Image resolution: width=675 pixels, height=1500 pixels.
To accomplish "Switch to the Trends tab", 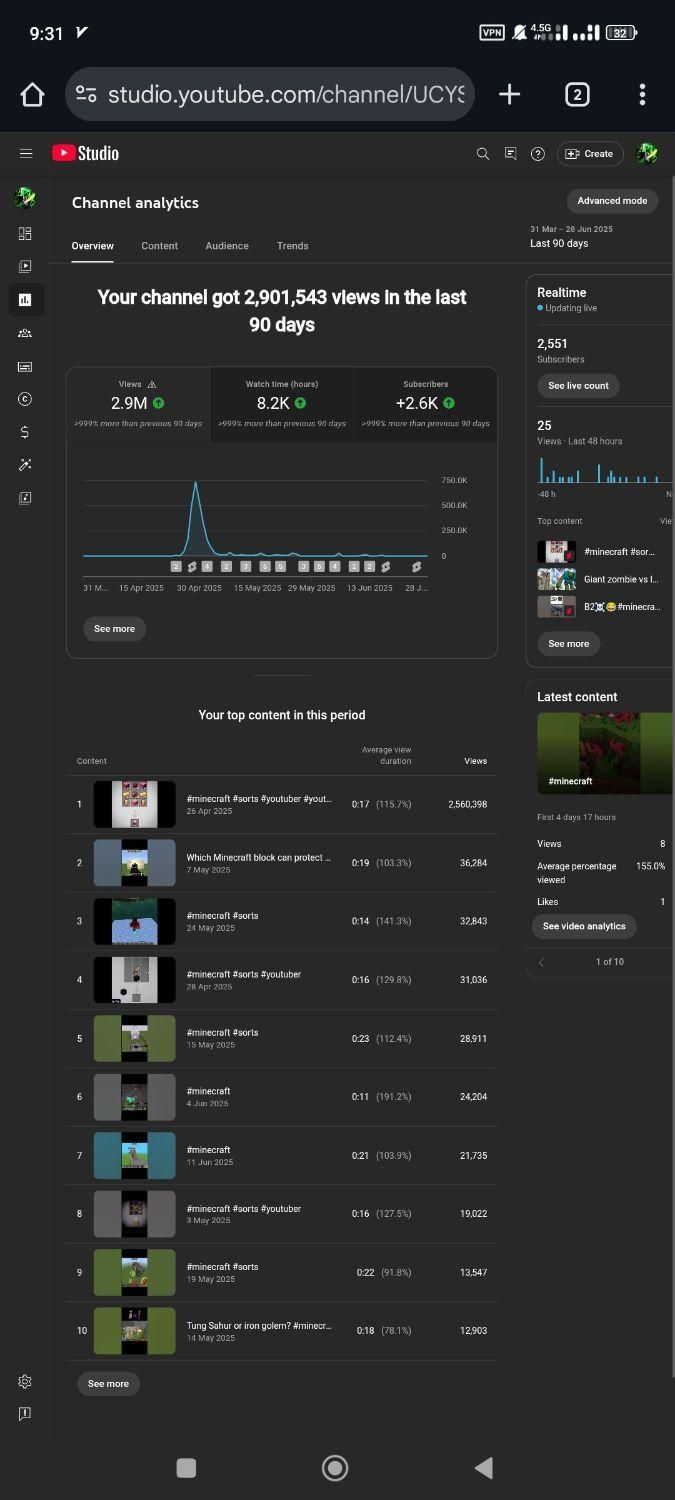I will (x=293, y=246).
